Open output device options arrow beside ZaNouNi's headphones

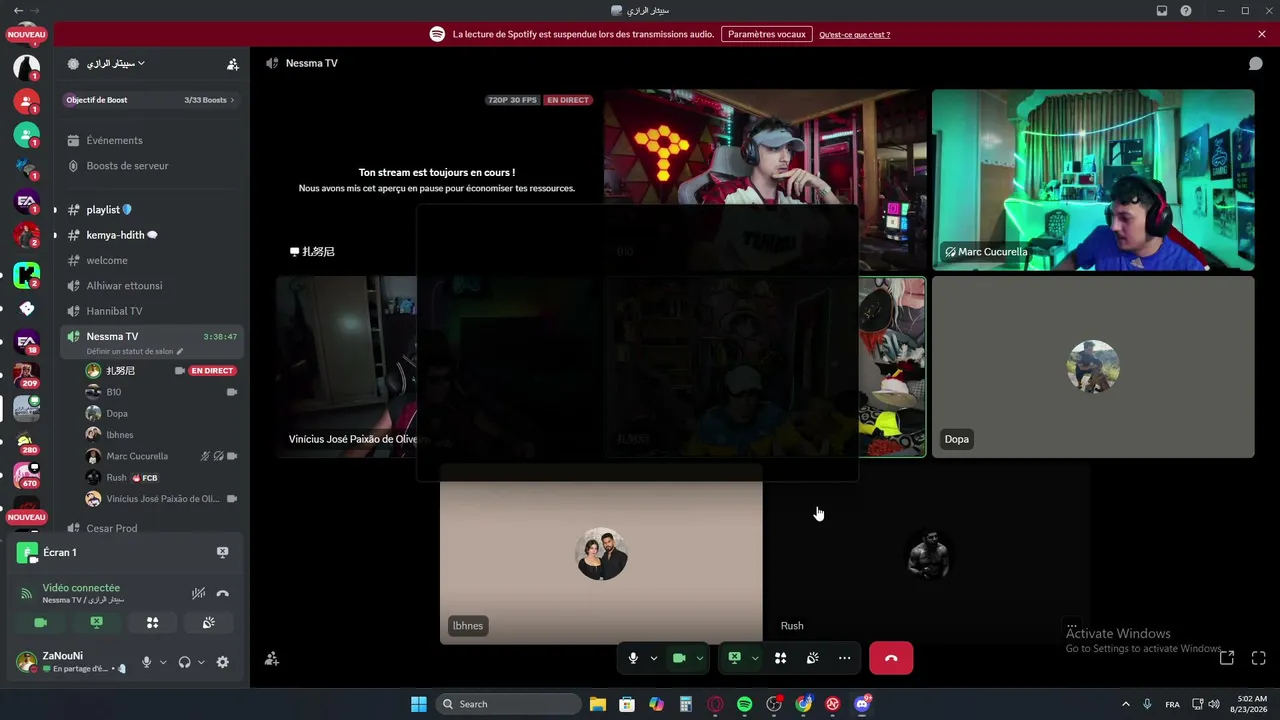pos(201,662)
